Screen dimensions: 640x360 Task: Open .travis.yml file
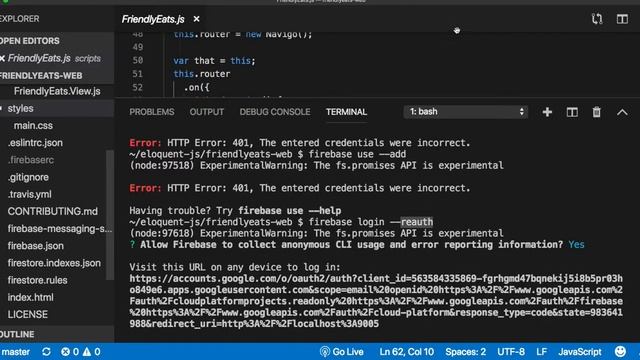coord(29,194)
